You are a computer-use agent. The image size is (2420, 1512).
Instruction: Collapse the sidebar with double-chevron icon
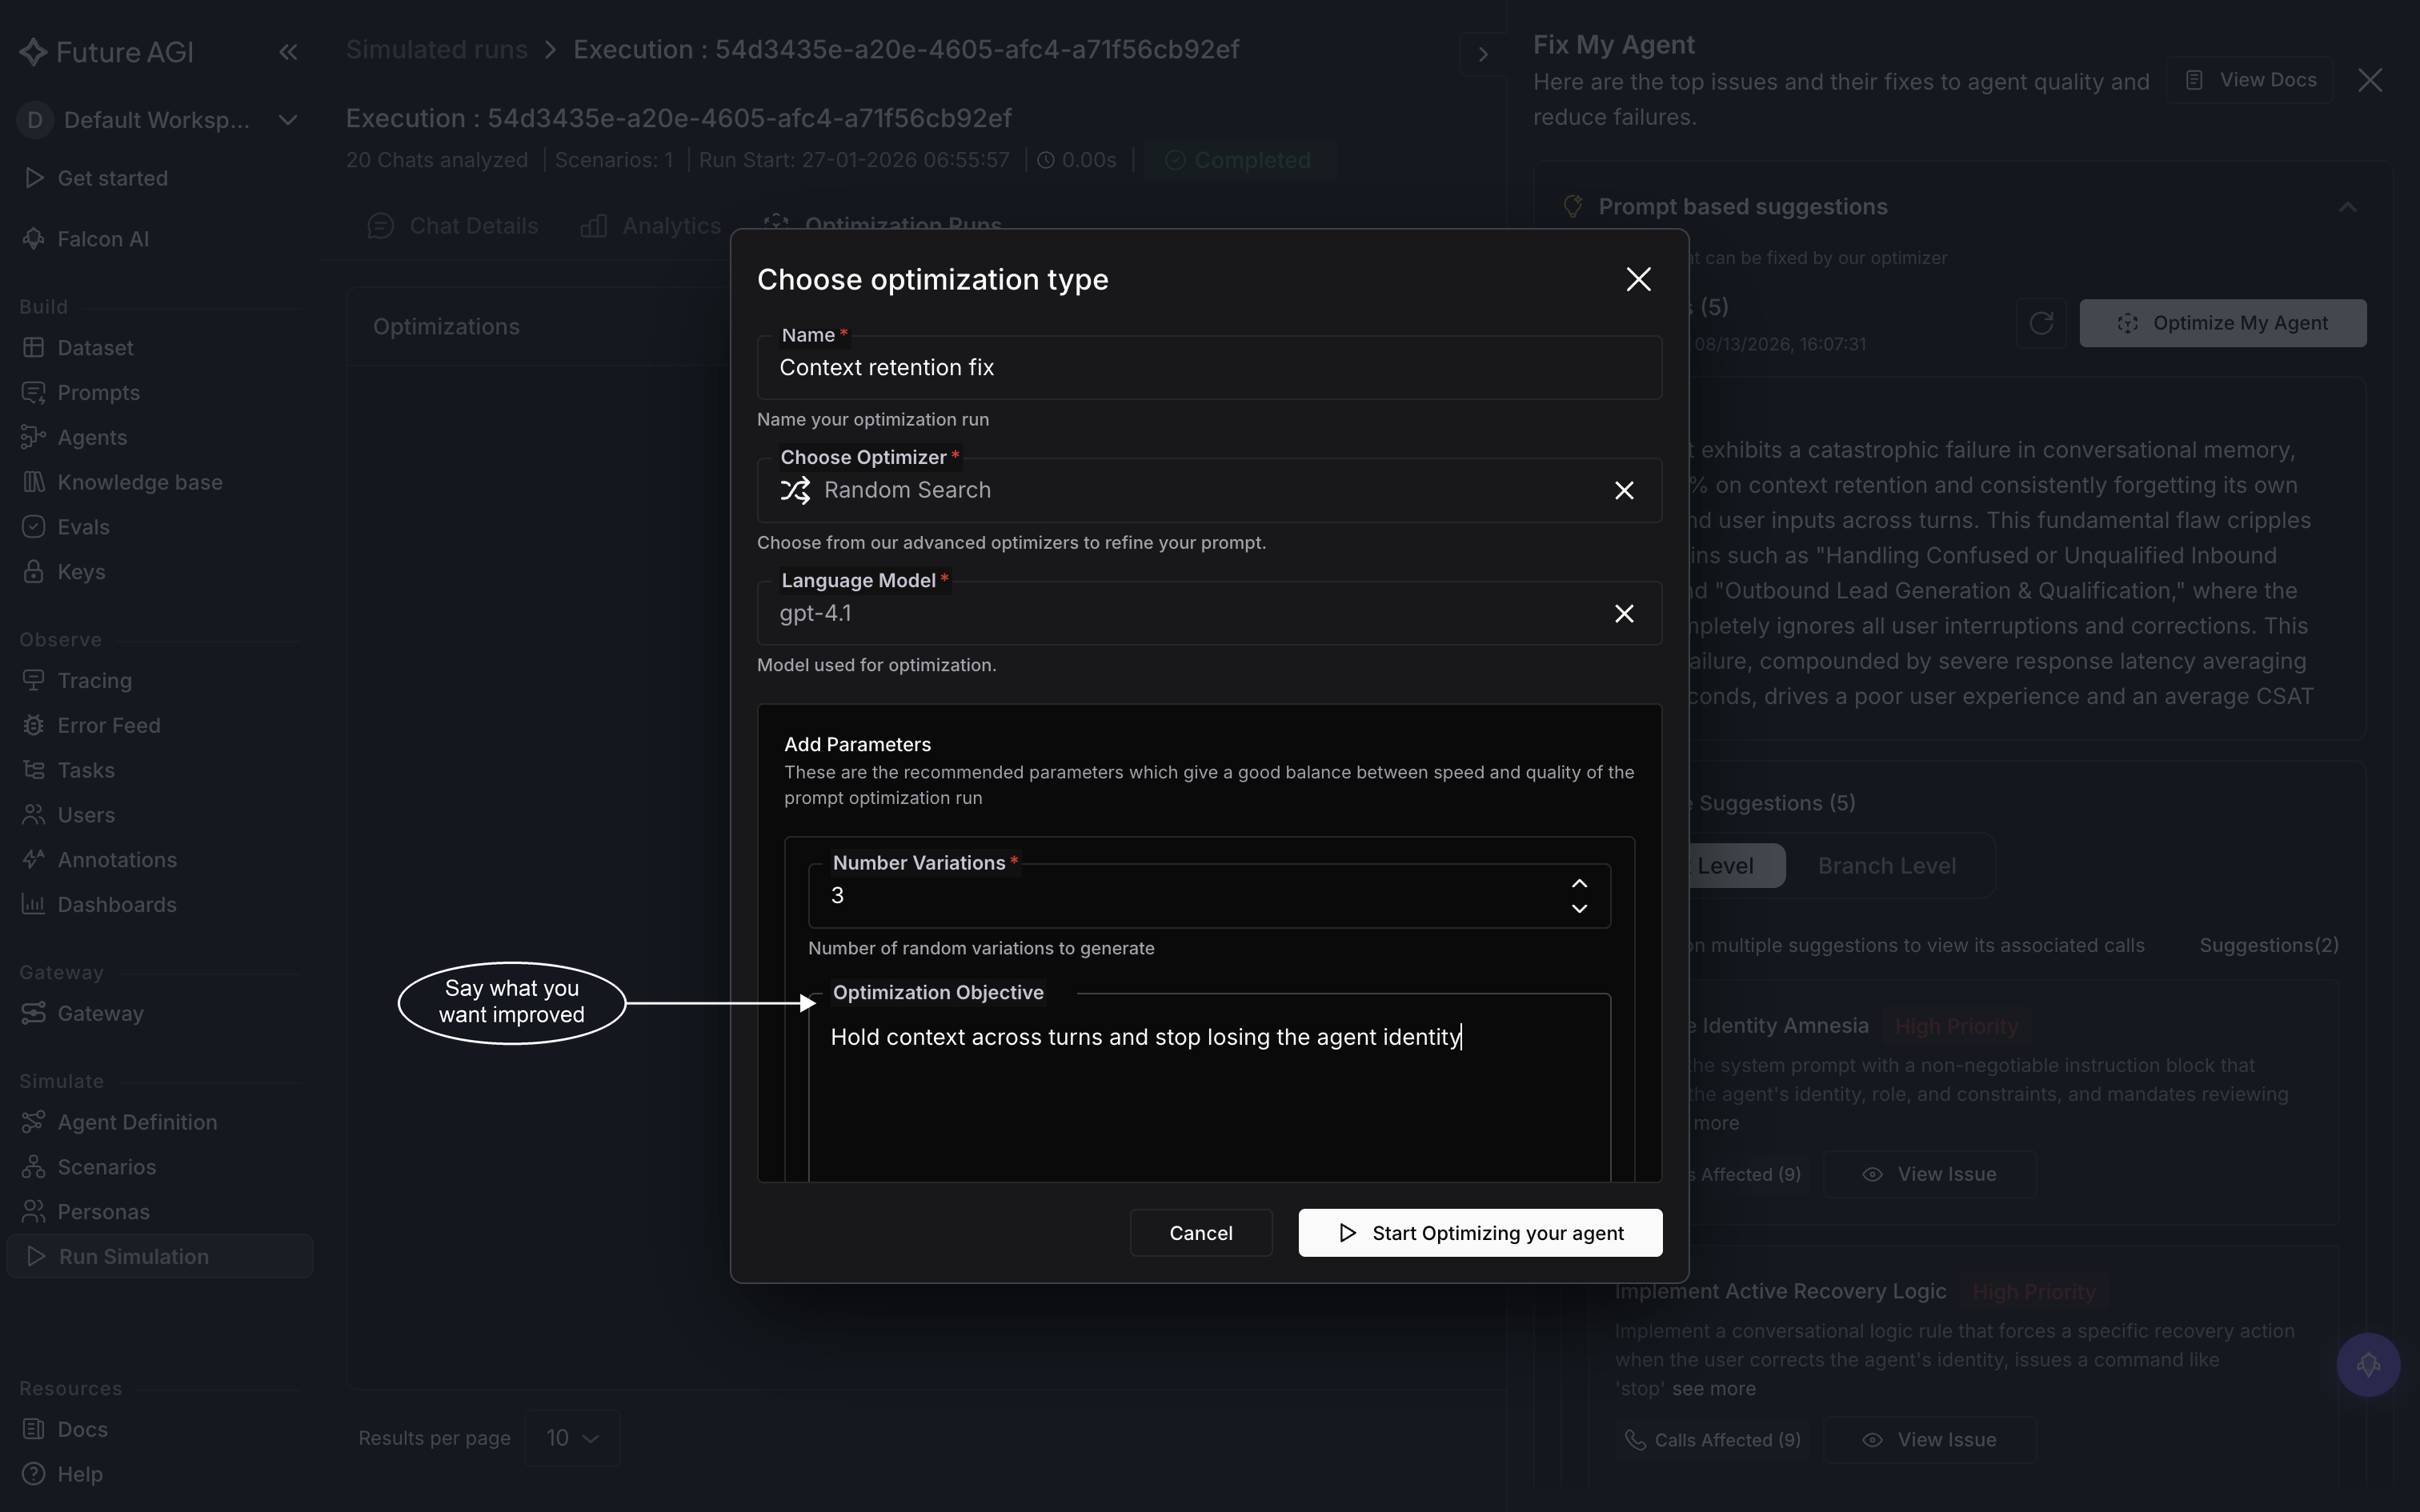[x=288, y=52]
